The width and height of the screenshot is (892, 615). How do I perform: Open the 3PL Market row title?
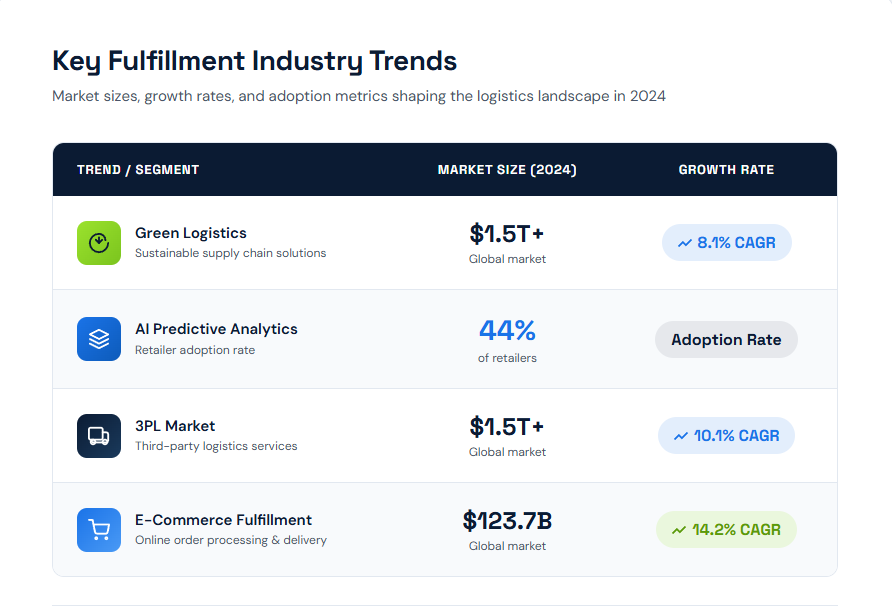[175, 426]
